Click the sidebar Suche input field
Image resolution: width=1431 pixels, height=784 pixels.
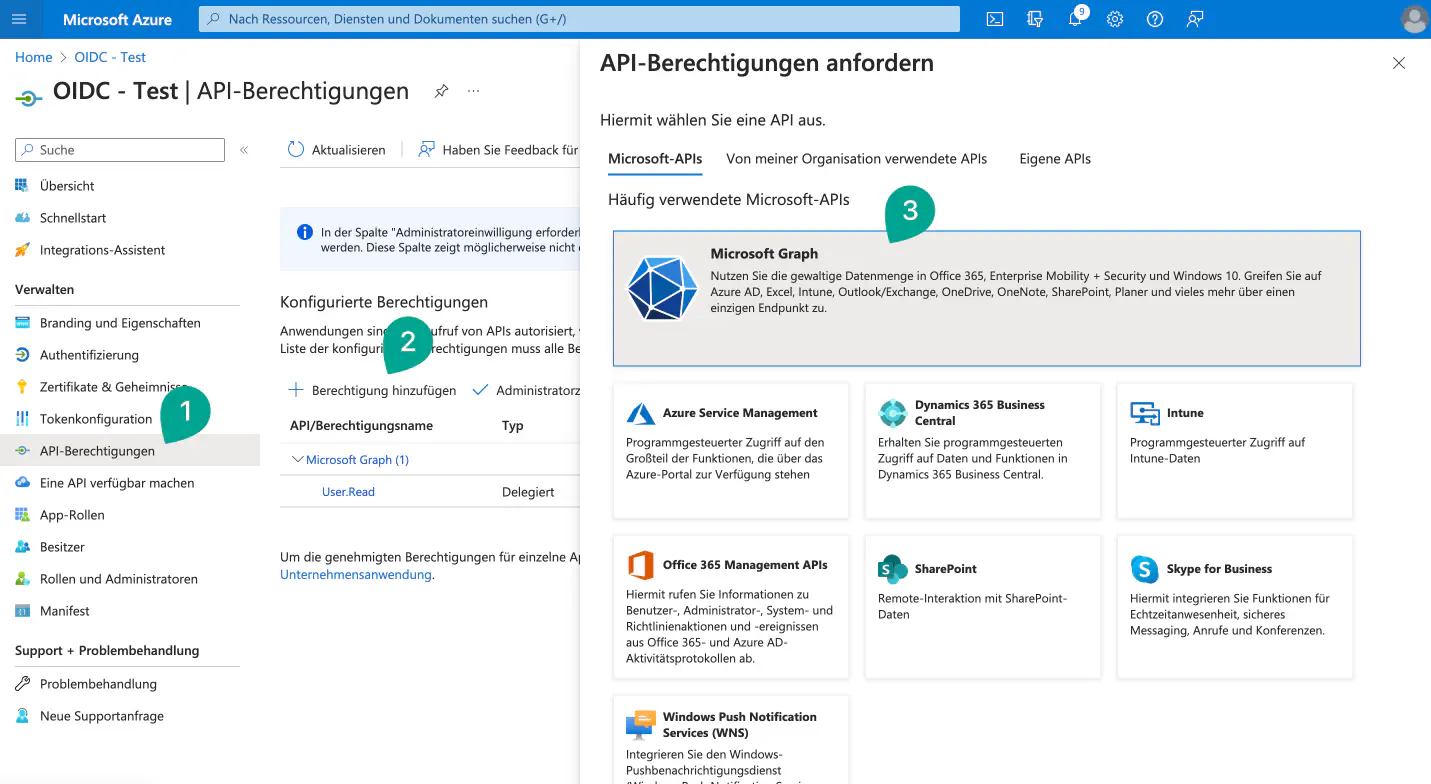[x=120, y=150]
